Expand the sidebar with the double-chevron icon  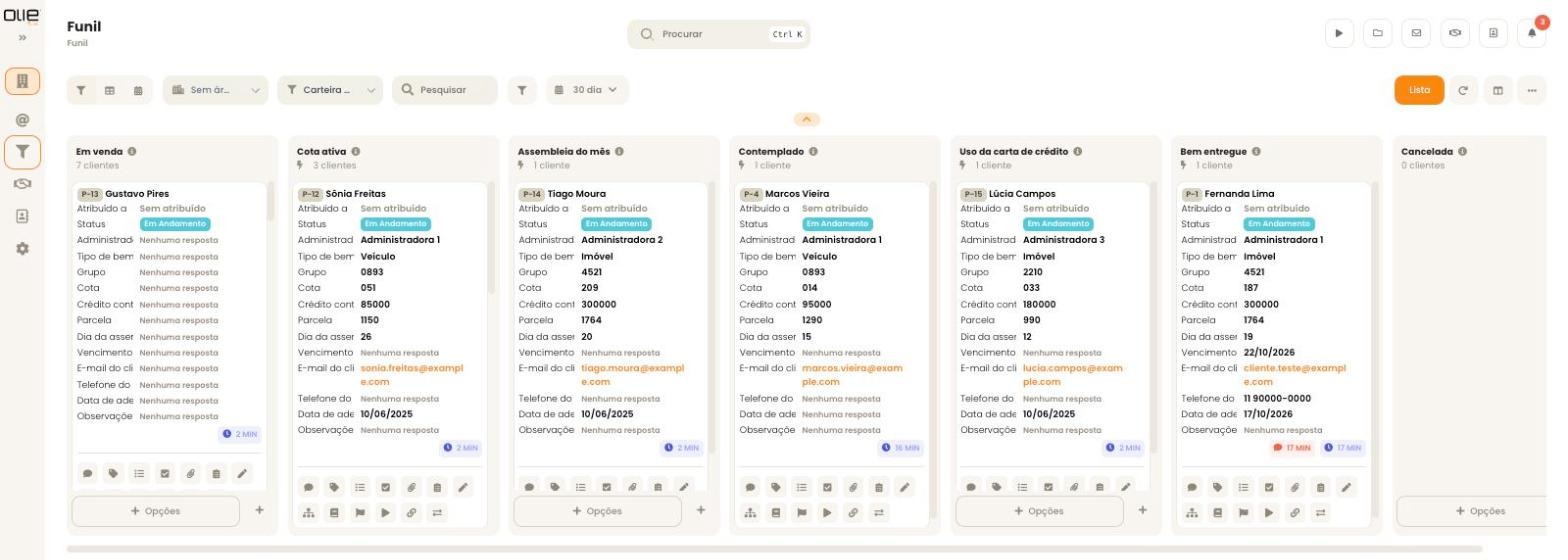(x=22, y=38)
